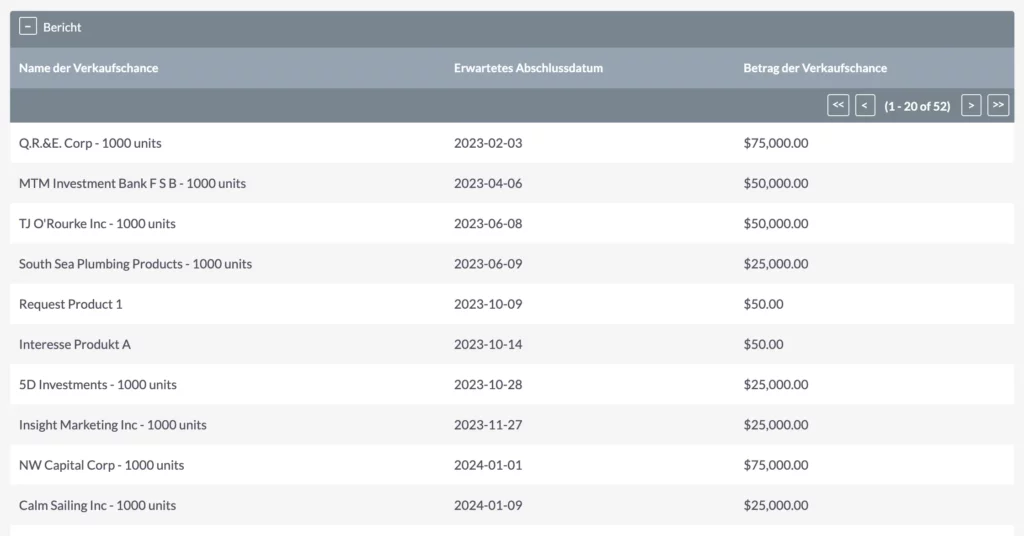Click the '(1 - 20 of 52)' pagination text
The image size is (1024, 536).
pyautogui.click(x=917, y=106)
